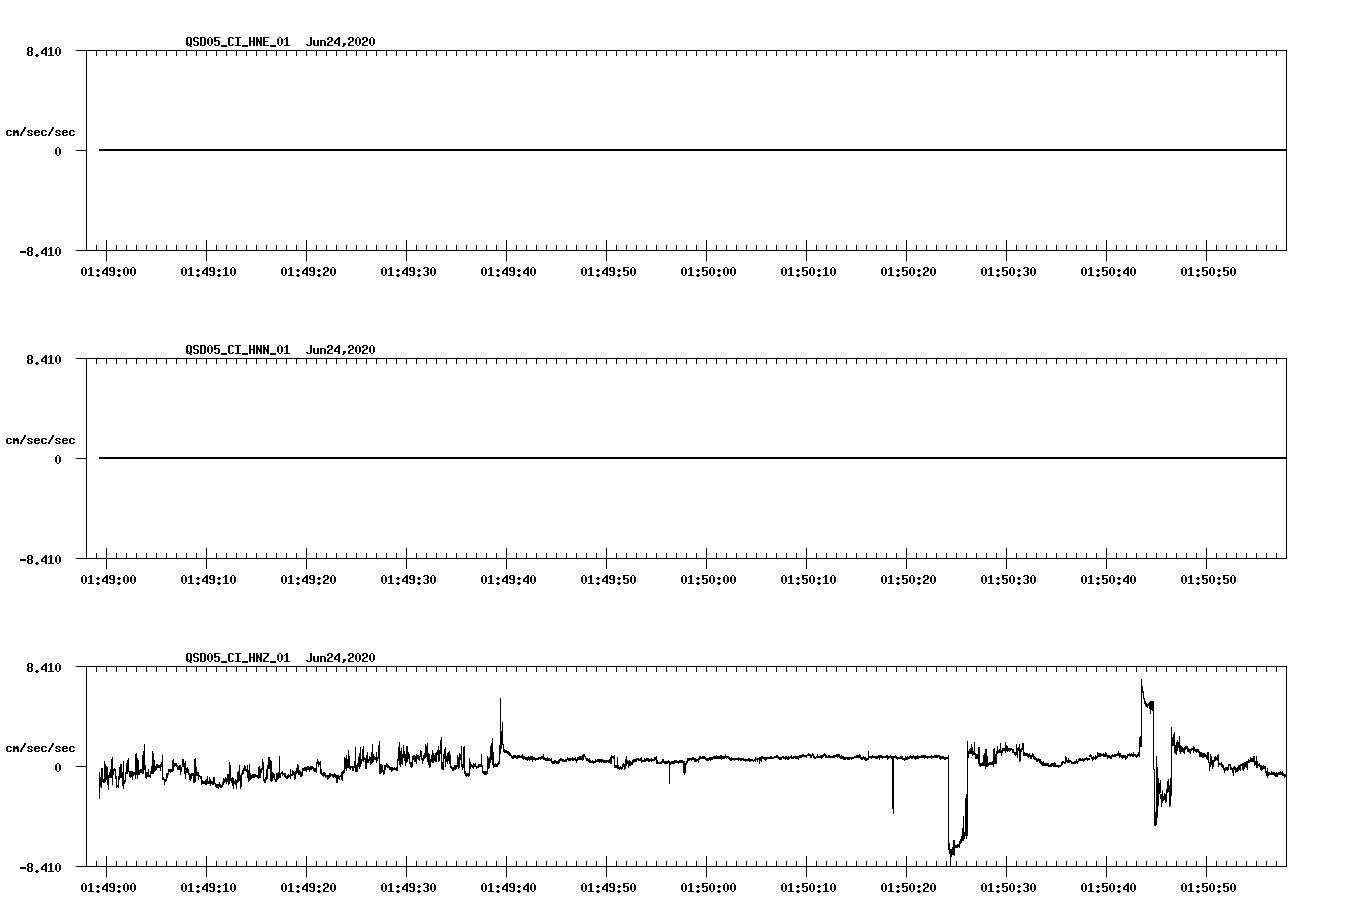Screen dimensions: 1358x924
Task: Click 01:49:50 time label under HNN plot
Action: (x=608, y=580)
